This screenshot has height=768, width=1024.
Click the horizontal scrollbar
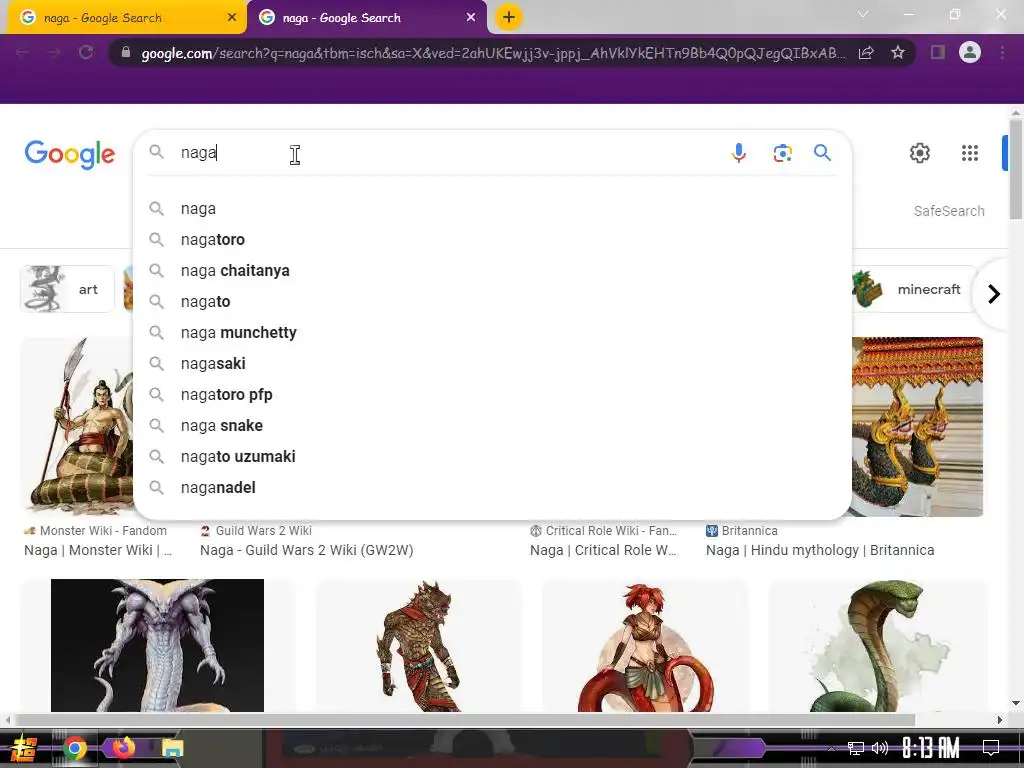click(x=464, y=720)
